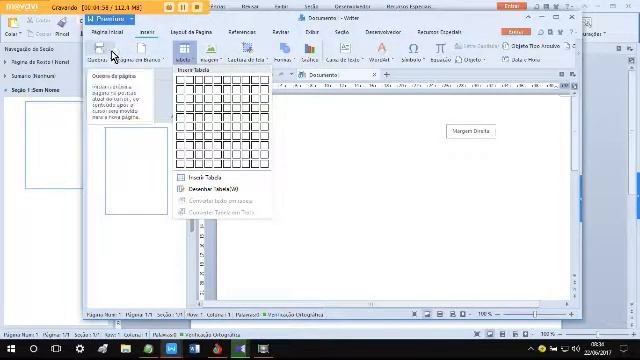Open the Revisar ribbon tab
This screenshot has height=360, width=640.
[x=280, y=32]
